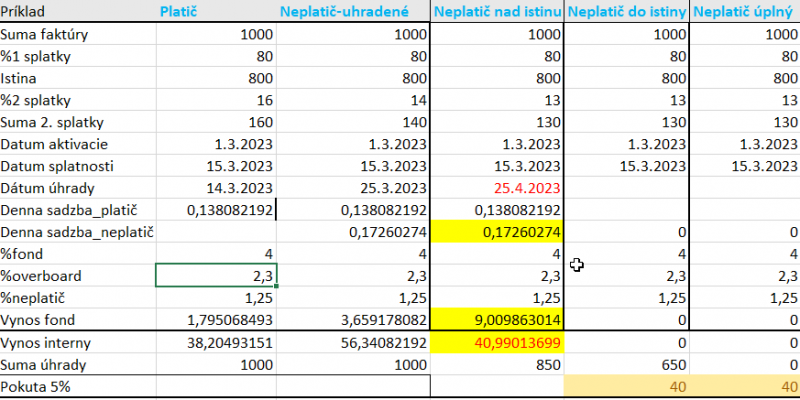Click the Dátum úhrady cell 25.3.2023

[353, 187]
